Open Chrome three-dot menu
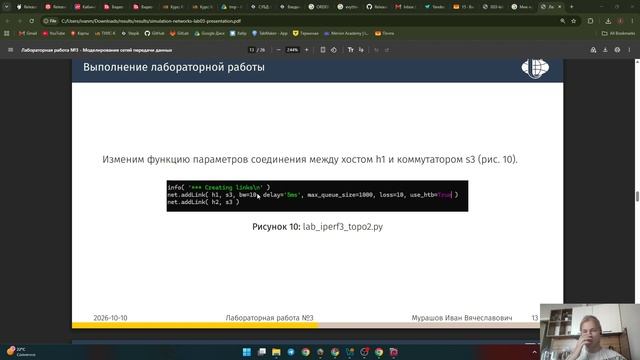Viewport: 640px width, 360px height. (x=632, y=21)
